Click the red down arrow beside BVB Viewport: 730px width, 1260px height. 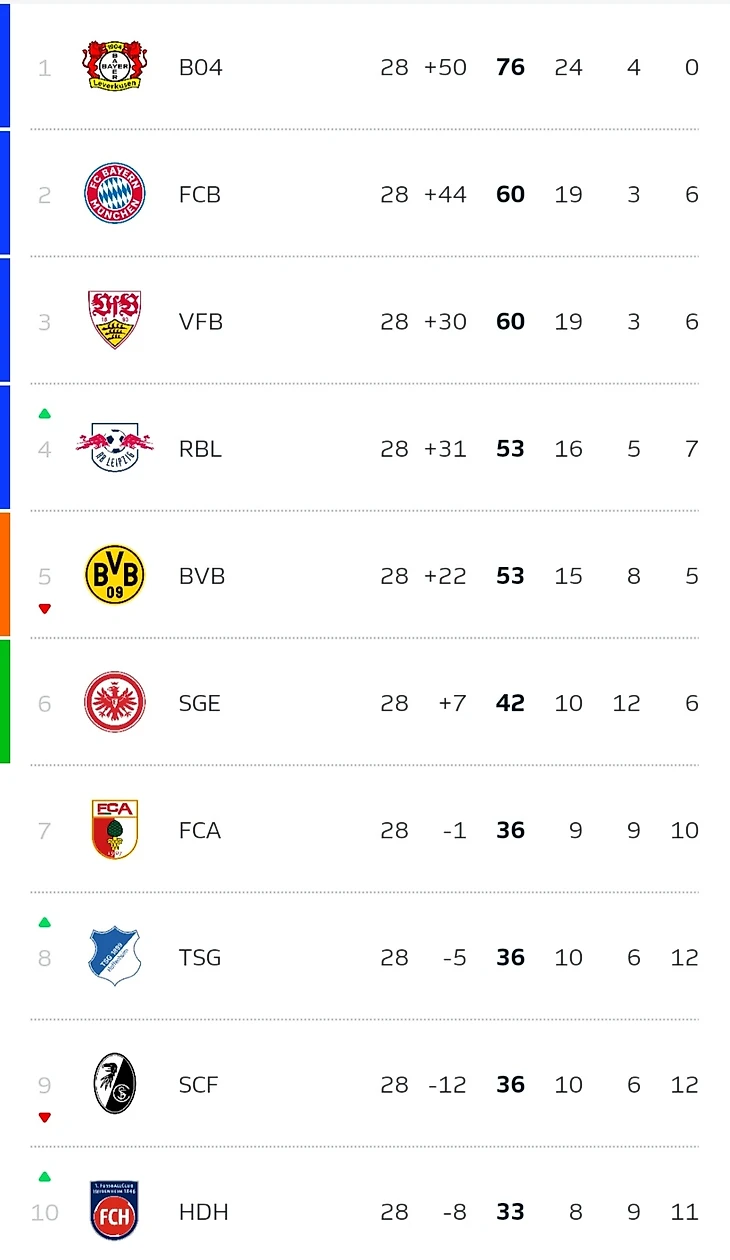(44, 608)
